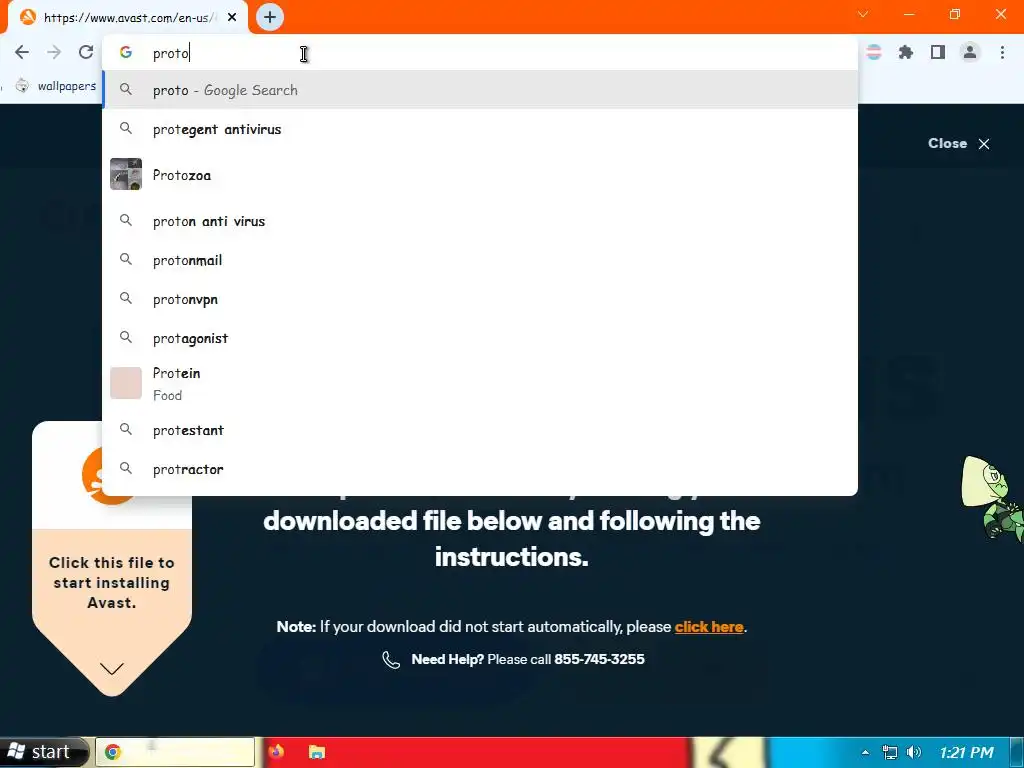This screenshot has width=1024, height=768.
Task: Click the phone number 855-745-3255
Action: (x=599, y=660)
